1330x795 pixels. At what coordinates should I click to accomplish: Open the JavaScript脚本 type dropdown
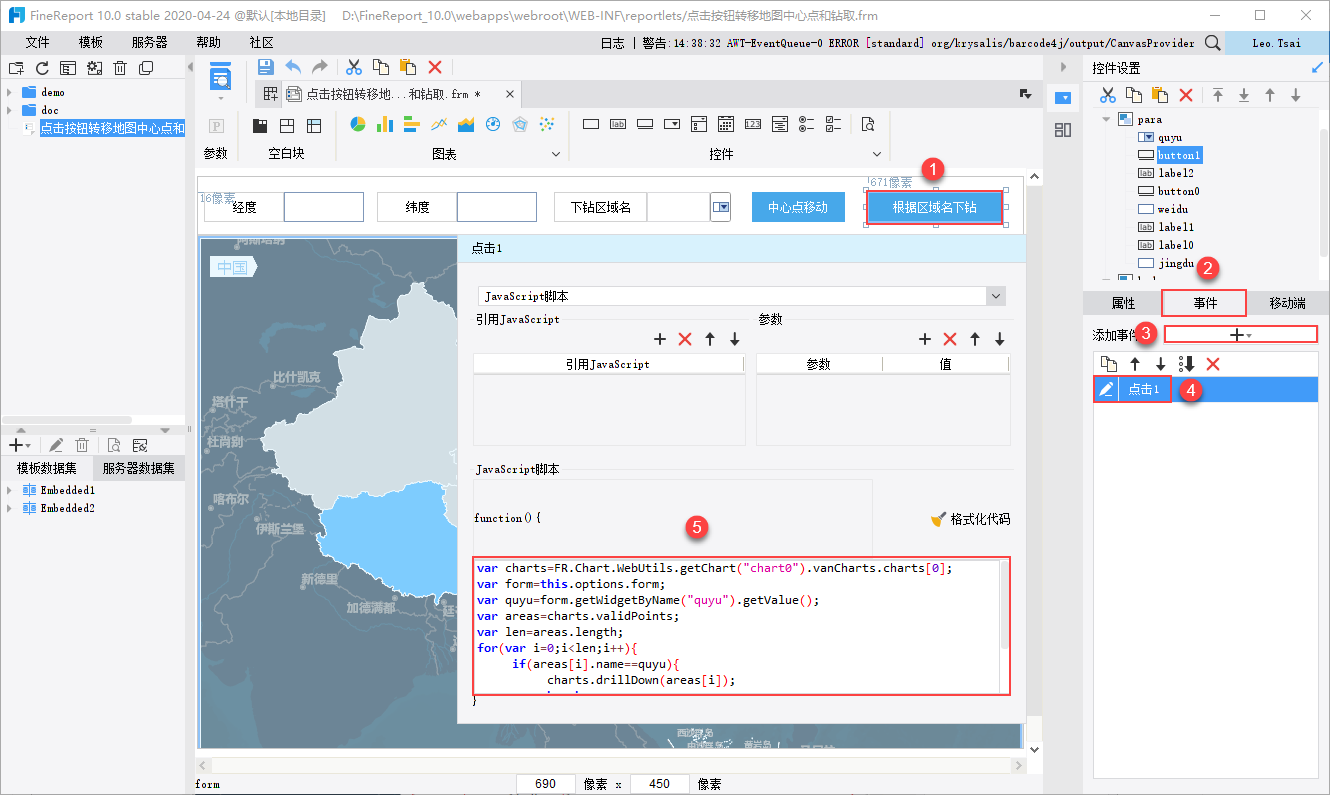994,297
